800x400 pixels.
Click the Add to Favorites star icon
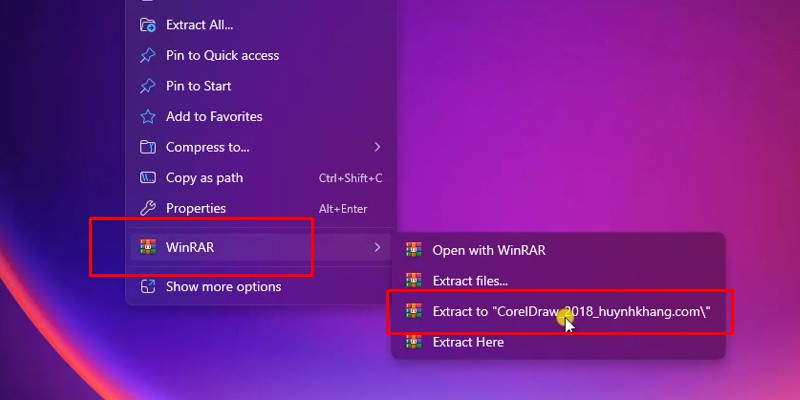tap(148, 116)
